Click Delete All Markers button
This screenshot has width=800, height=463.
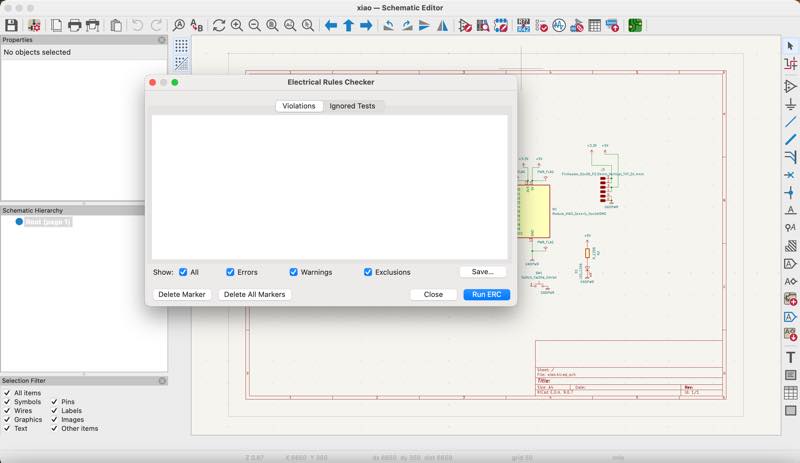[x=255, y=294]
